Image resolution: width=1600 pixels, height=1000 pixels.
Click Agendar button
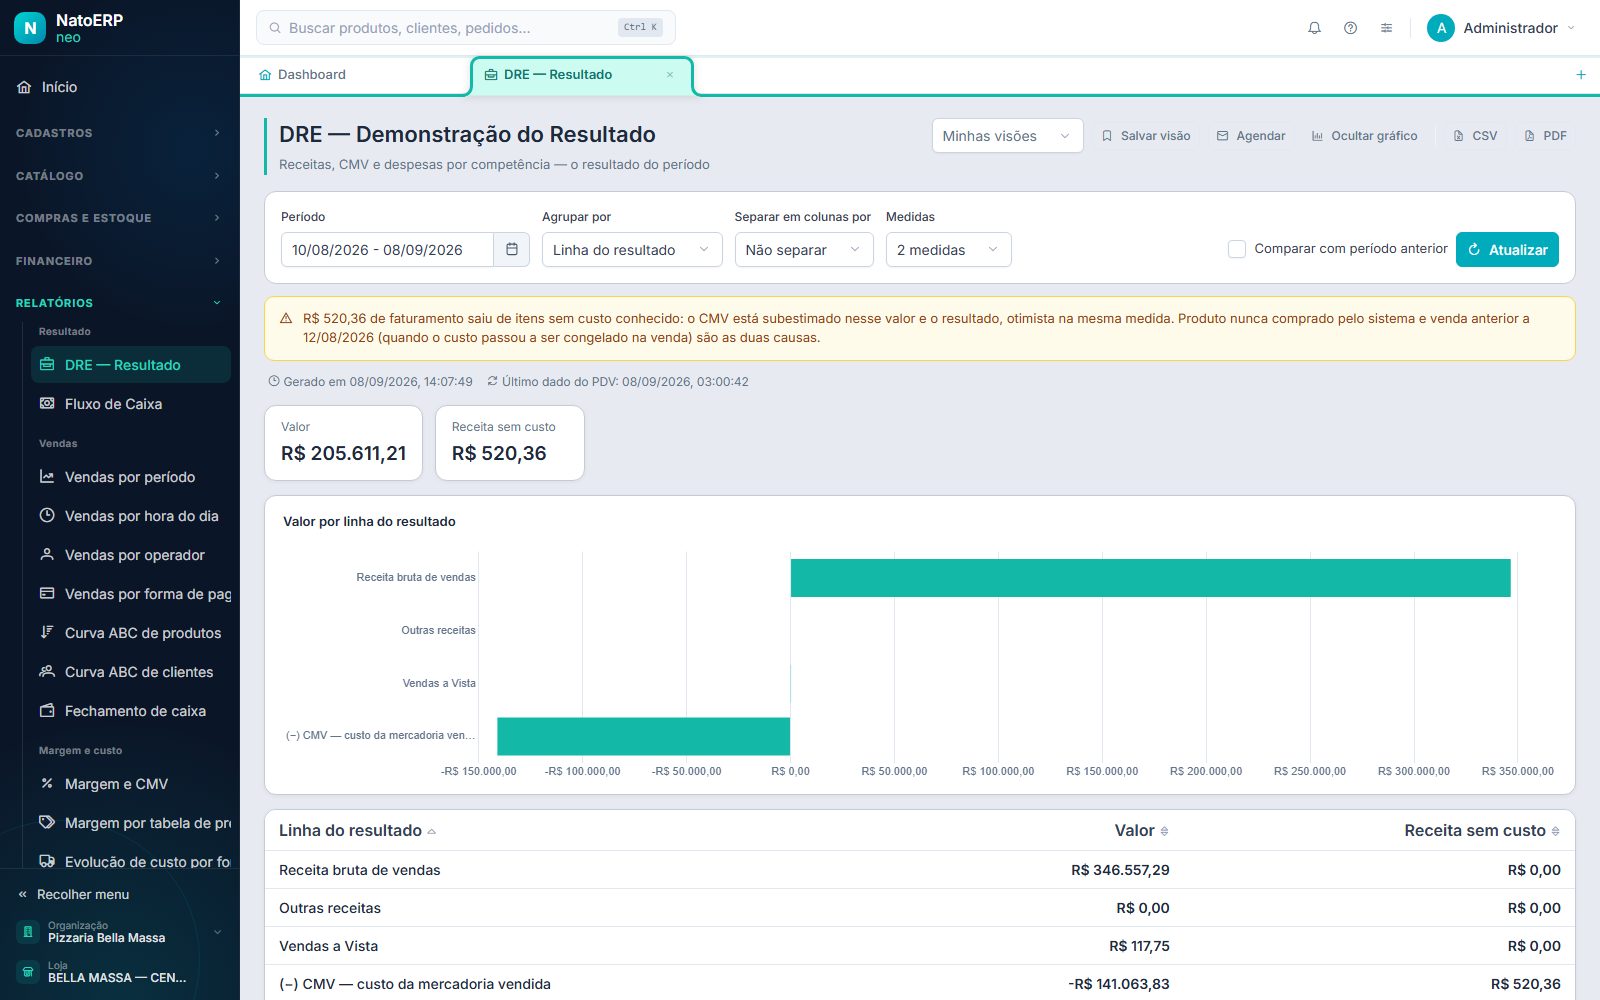(x=1251, y=136)
